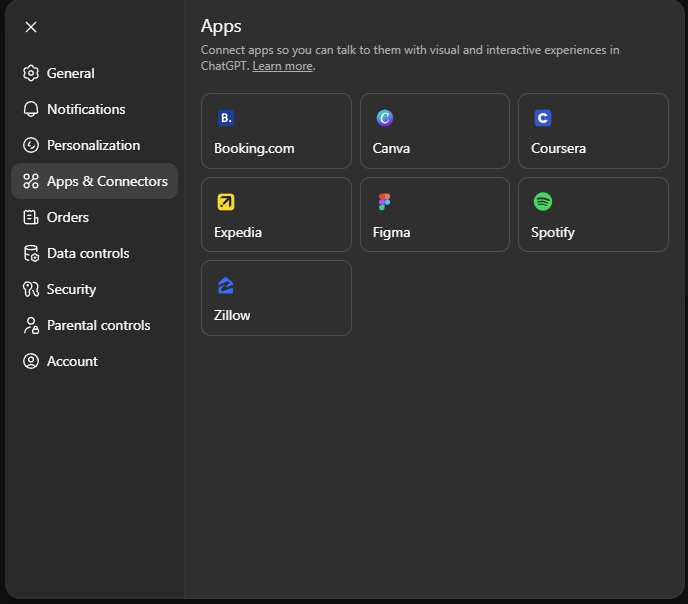Go to the Personalization tab label
The height and width of the screenshot is (604, 688).
pos(93,145)
